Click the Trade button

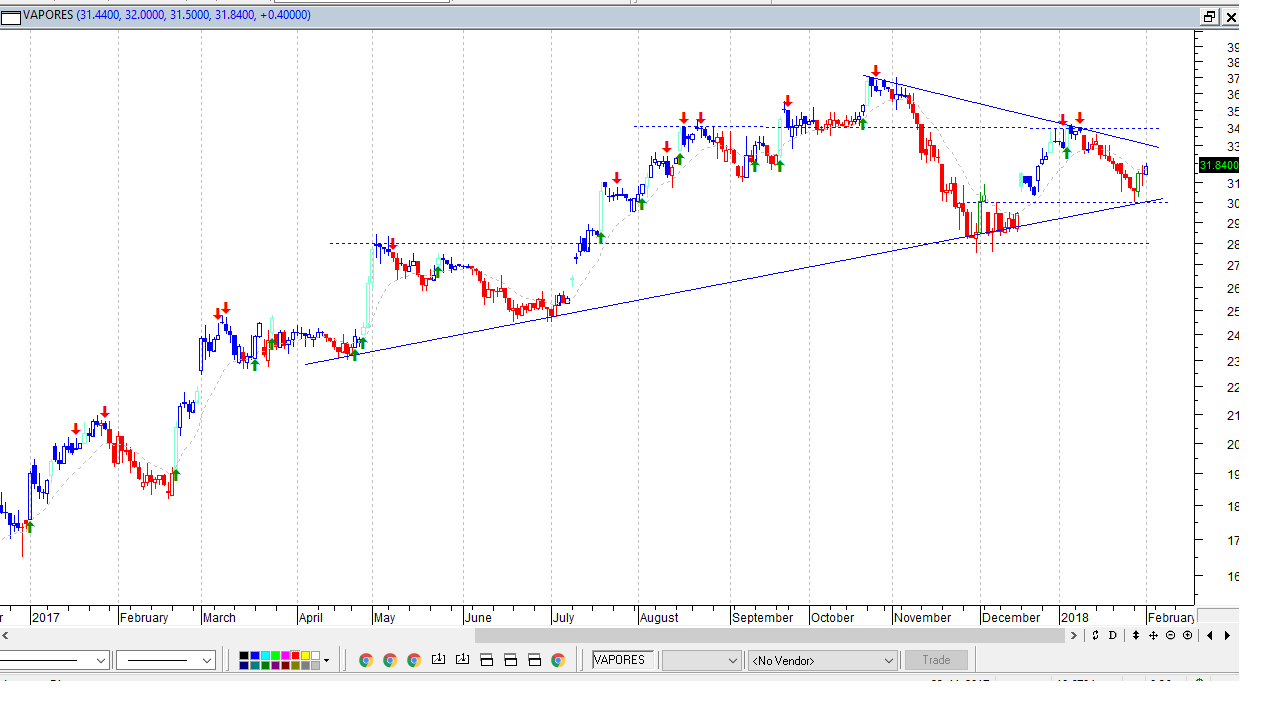pyautogui.click(x=936, y=660)
